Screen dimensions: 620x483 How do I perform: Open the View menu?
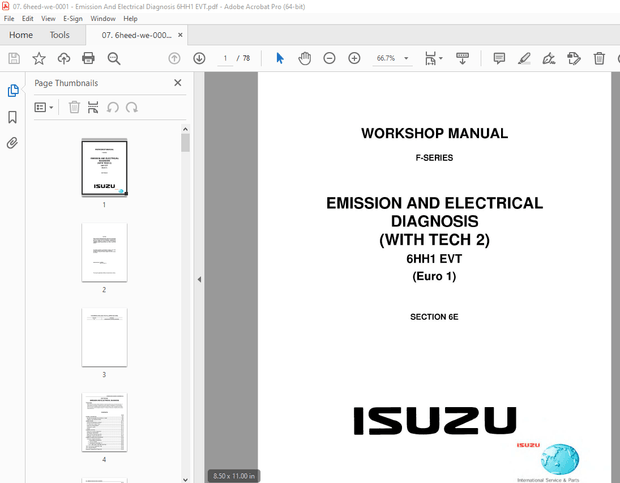point(48,19)
